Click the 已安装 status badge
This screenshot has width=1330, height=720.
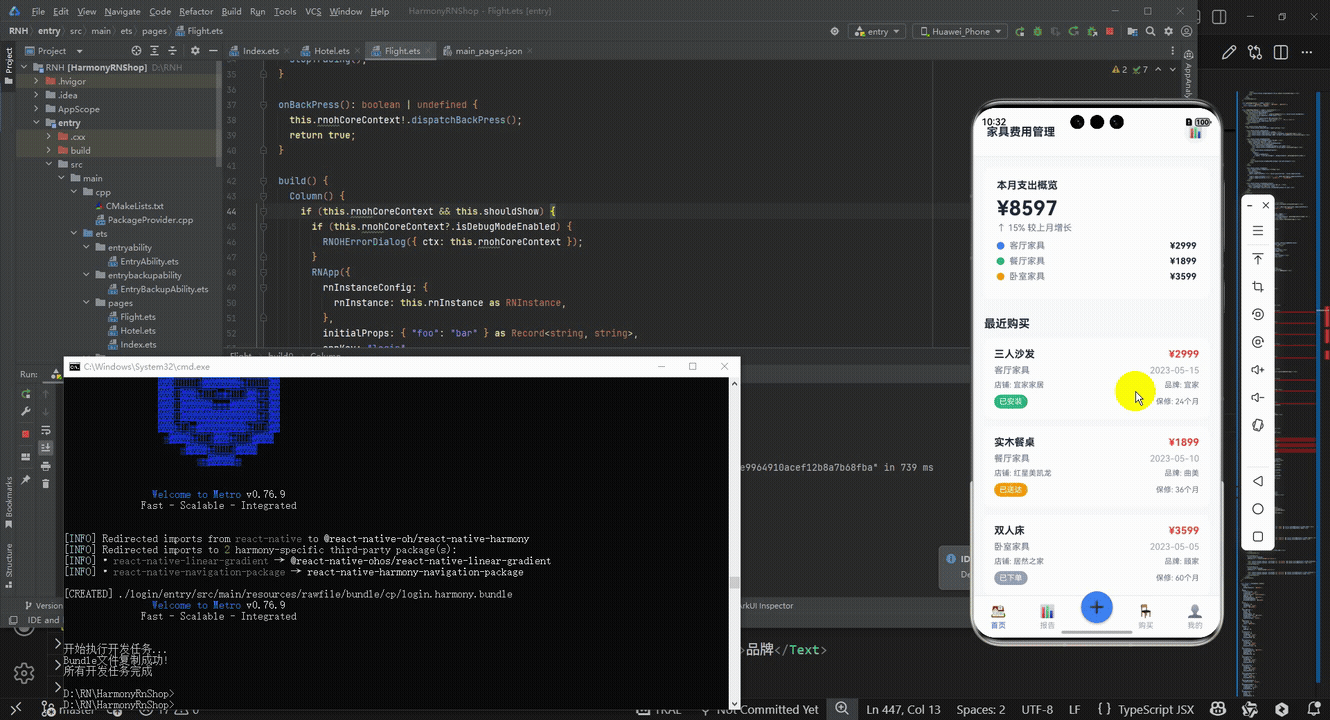click(1011, 401)
